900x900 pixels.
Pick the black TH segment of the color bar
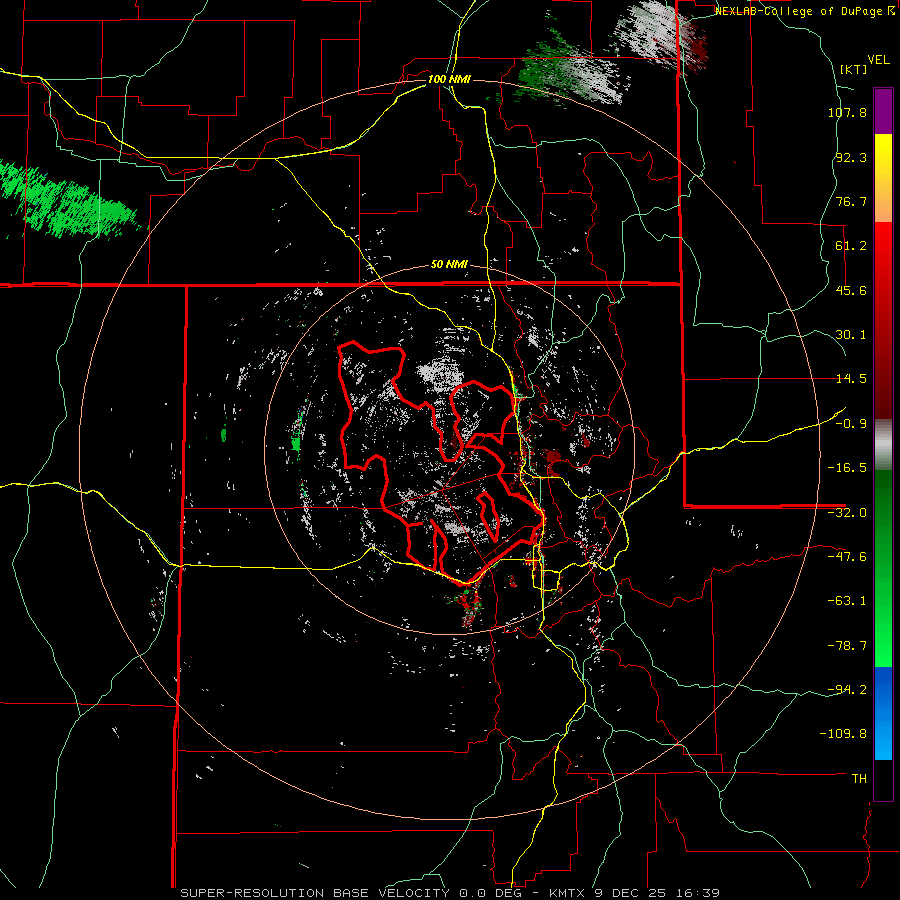point(883,780)
